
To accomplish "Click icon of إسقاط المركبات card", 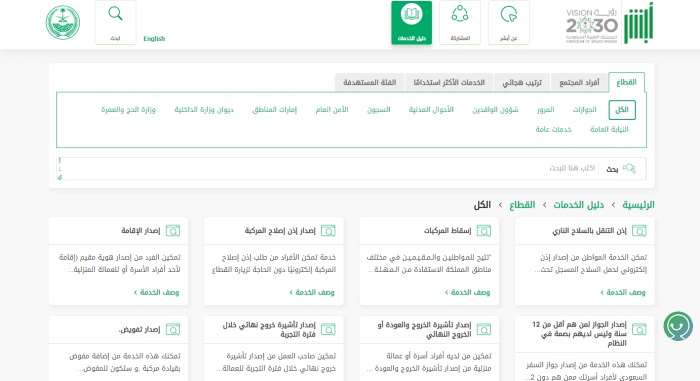I will pyautogui.click(x=484, y=231).
